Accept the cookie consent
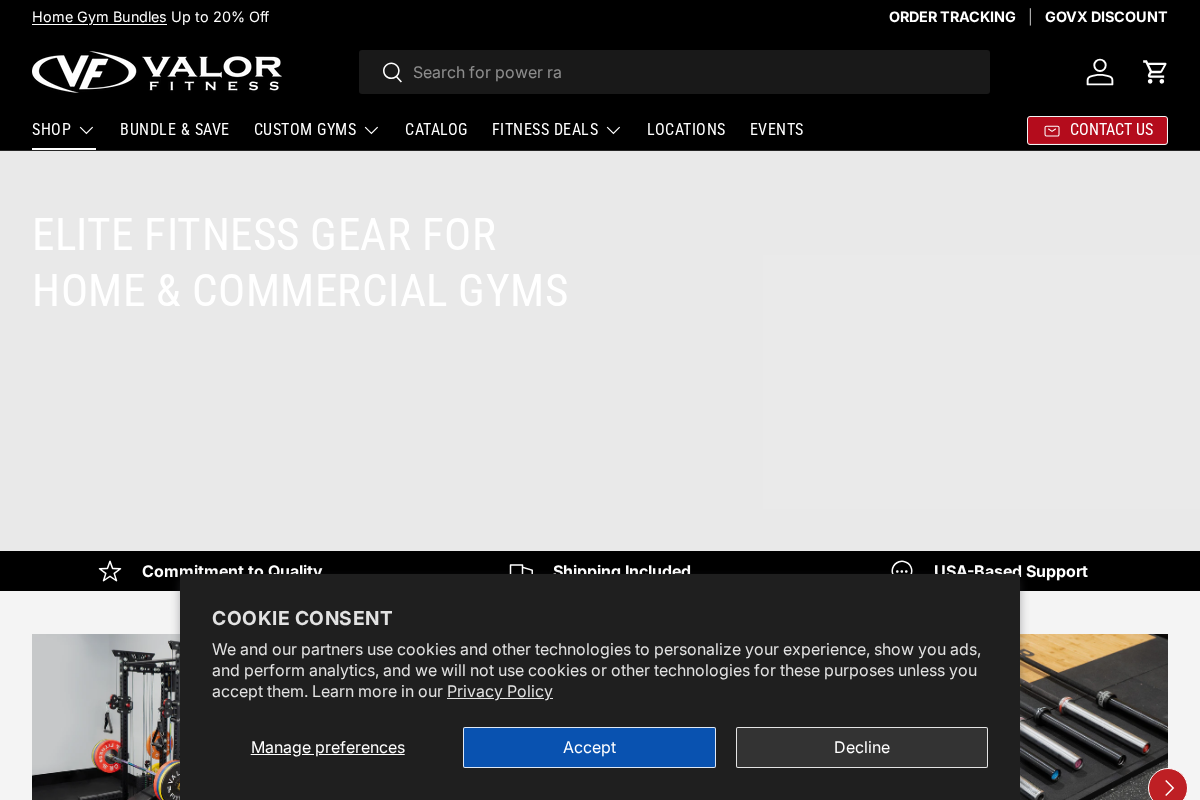This screenshot has width=1200, height=800. coord(589,747)
